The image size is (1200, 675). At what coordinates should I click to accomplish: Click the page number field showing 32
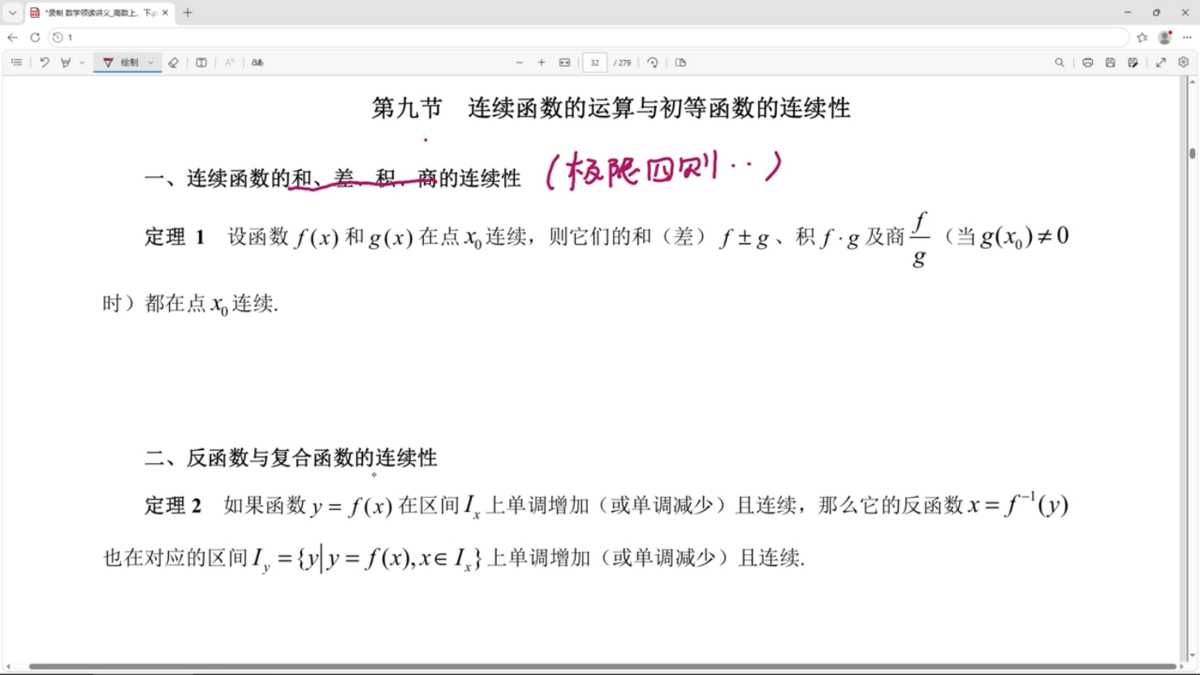[x=595, y=62]
